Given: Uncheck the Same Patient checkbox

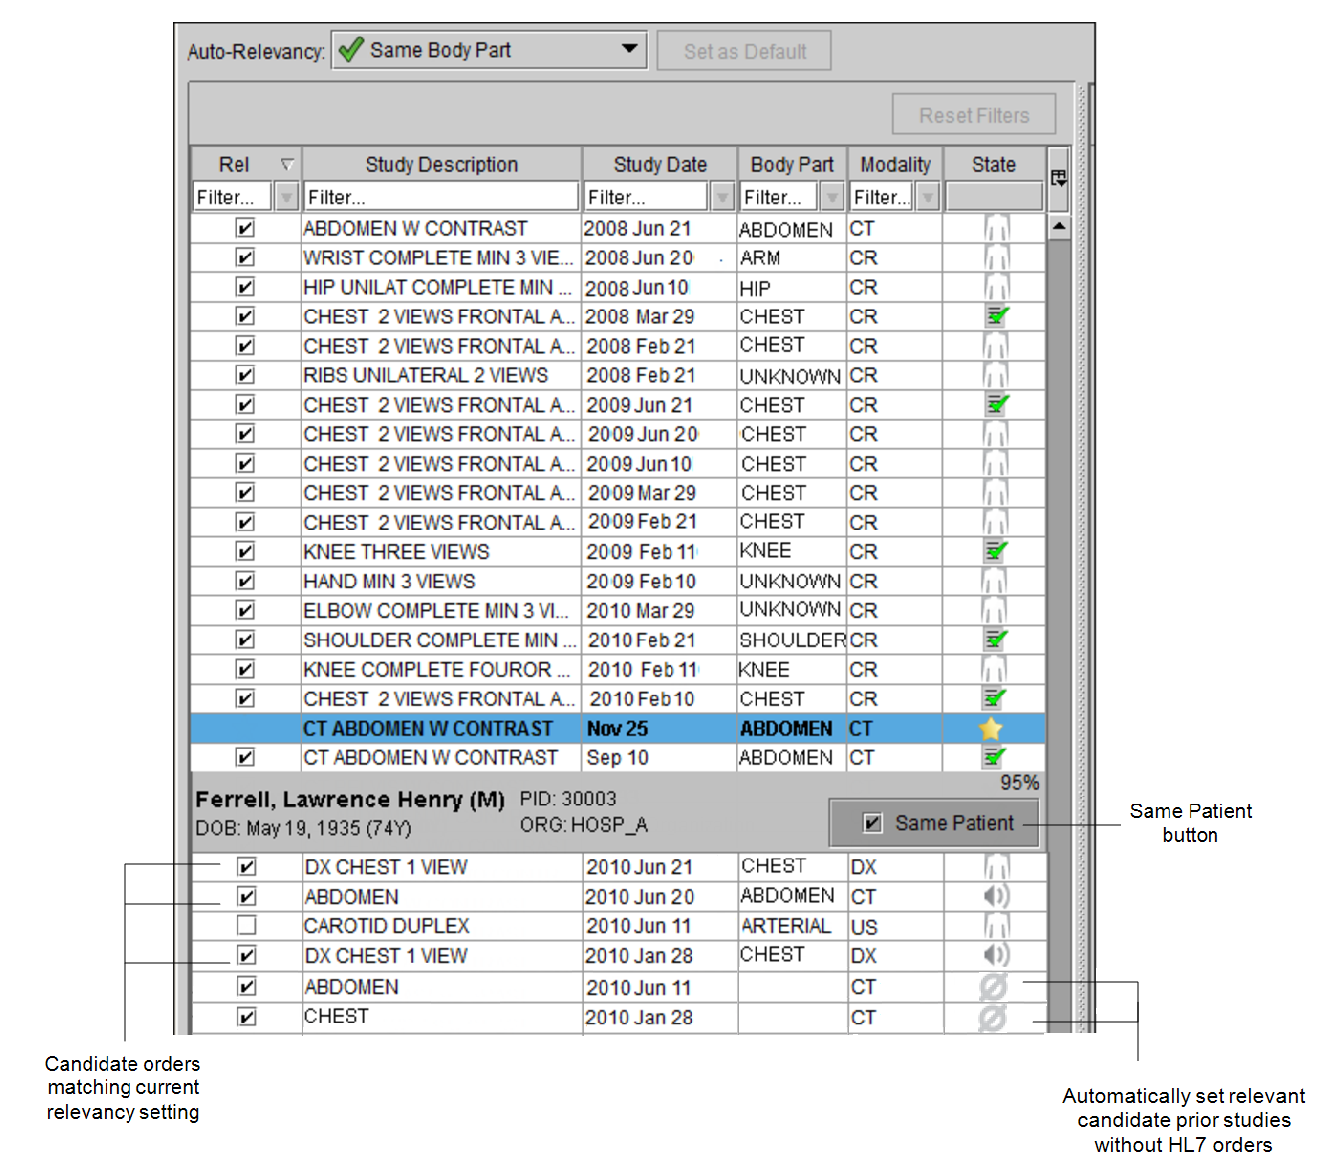Looking at the screenshot, I should (873, 823).
